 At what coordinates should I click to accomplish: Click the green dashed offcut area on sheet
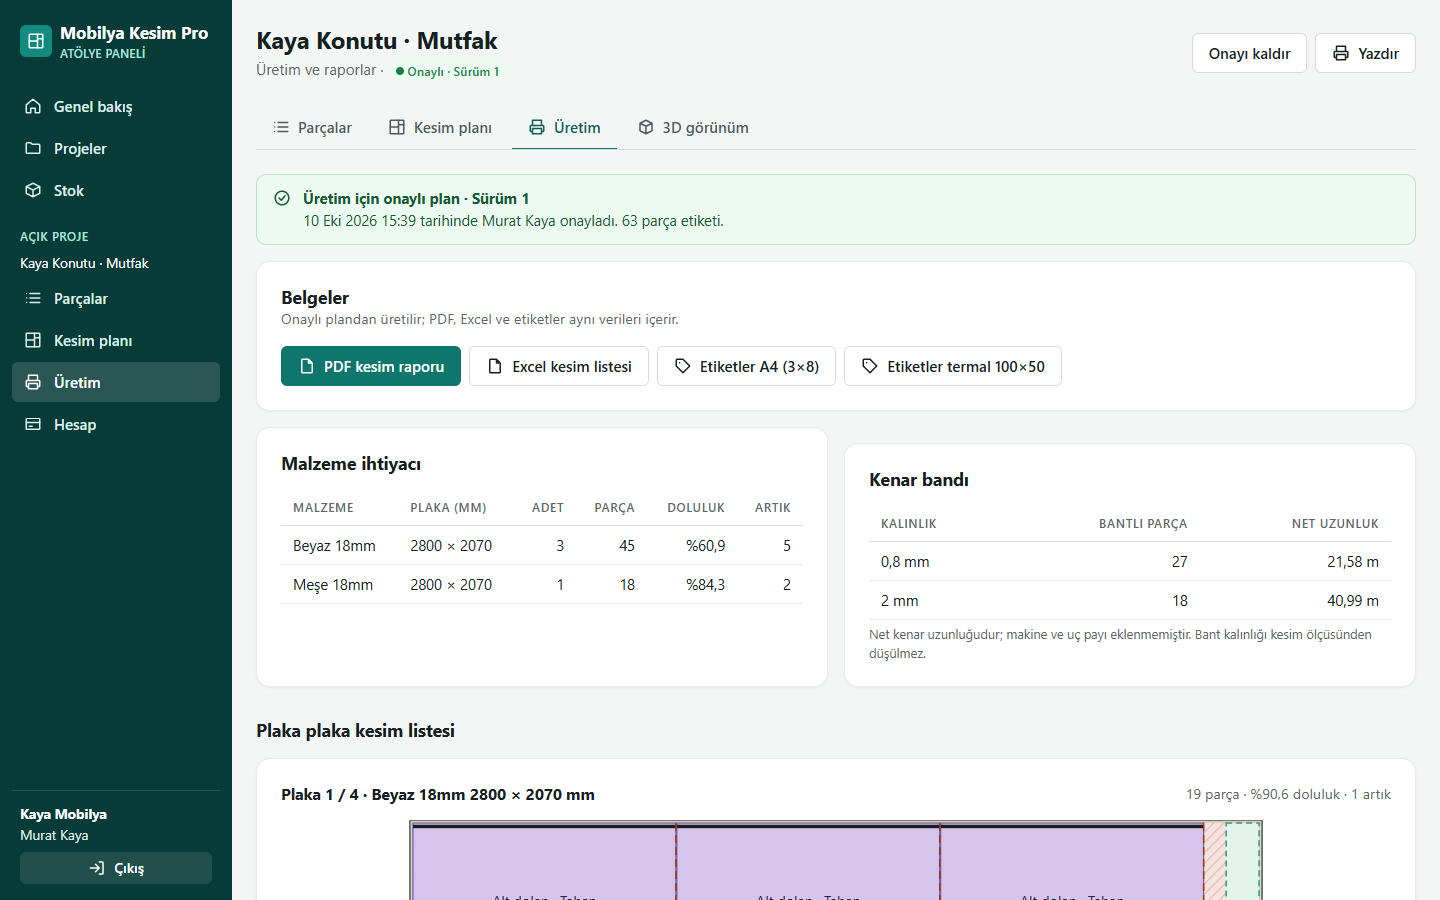click(1243, 861)
